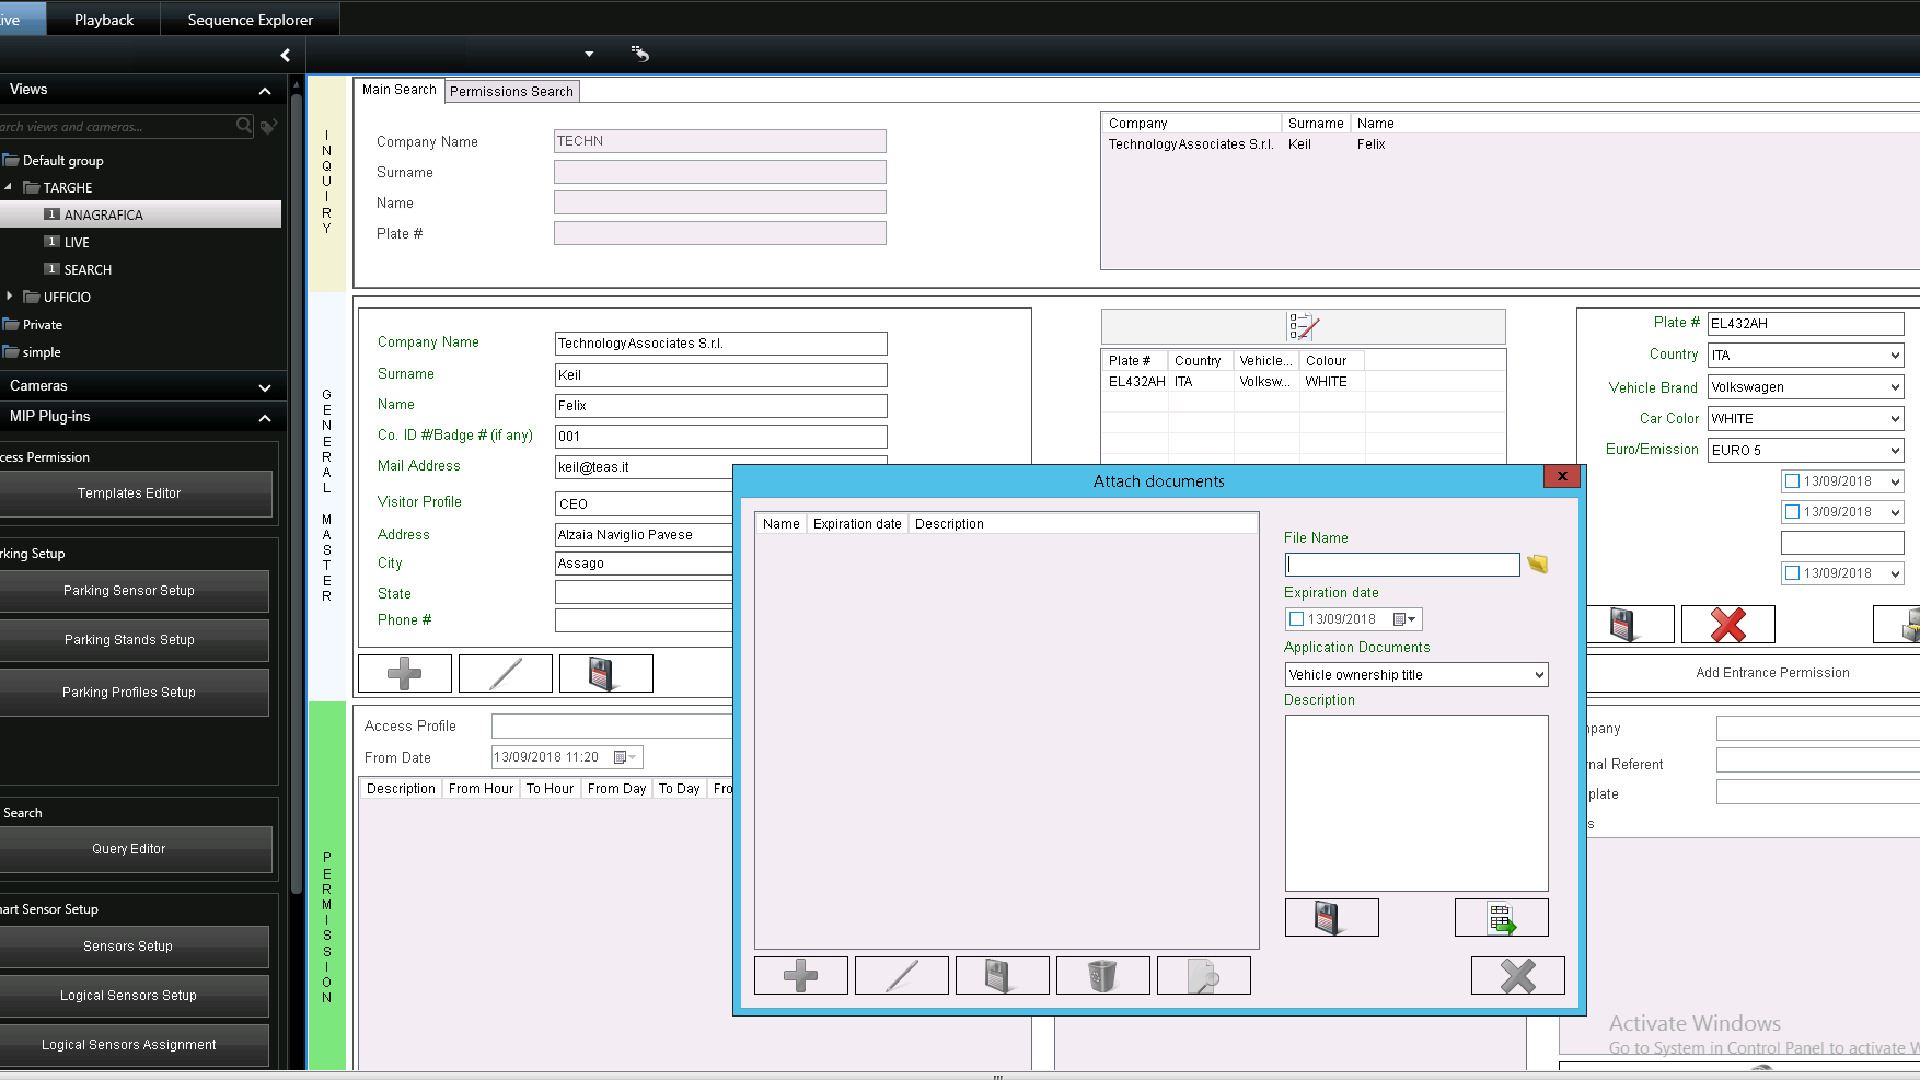Image resolution: width=1920 pixels, height=1080 pixels.
Task: Switch to Permissions Search tab
Action: [x=511, y=92]
